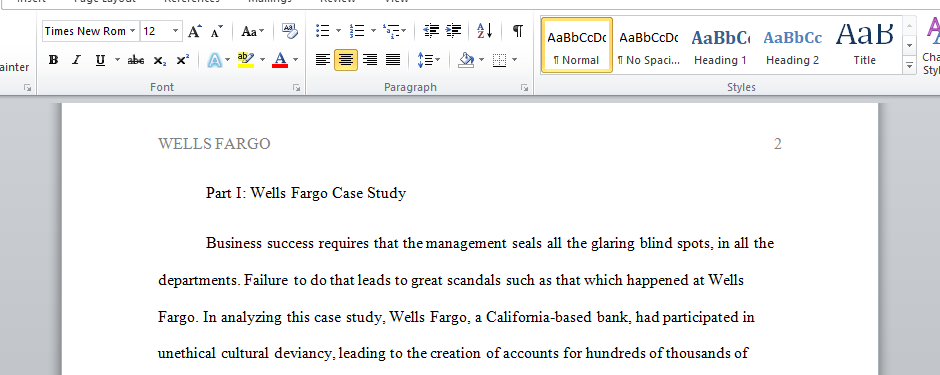Apply yellow text highlight color

[246, 60]
